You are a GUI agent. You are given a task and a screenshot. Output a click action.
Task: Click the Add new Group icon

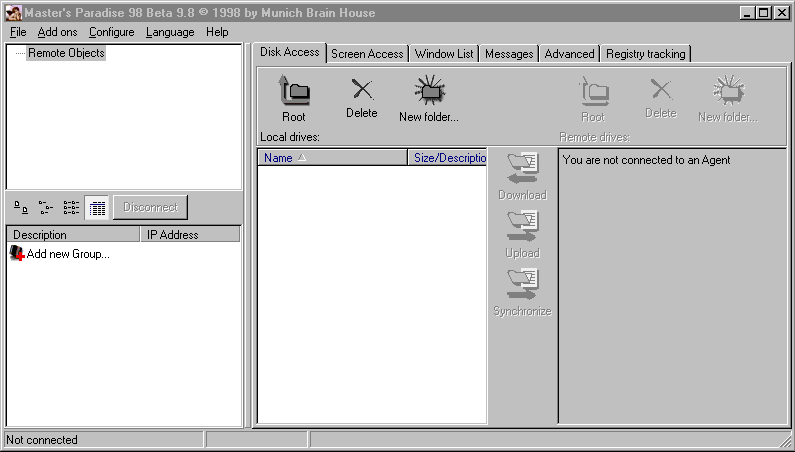[16, 254]
